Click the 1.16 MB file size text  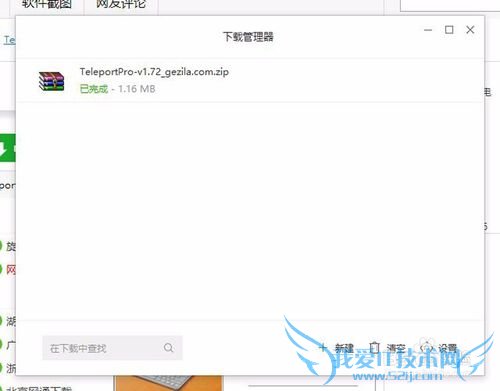137,89
